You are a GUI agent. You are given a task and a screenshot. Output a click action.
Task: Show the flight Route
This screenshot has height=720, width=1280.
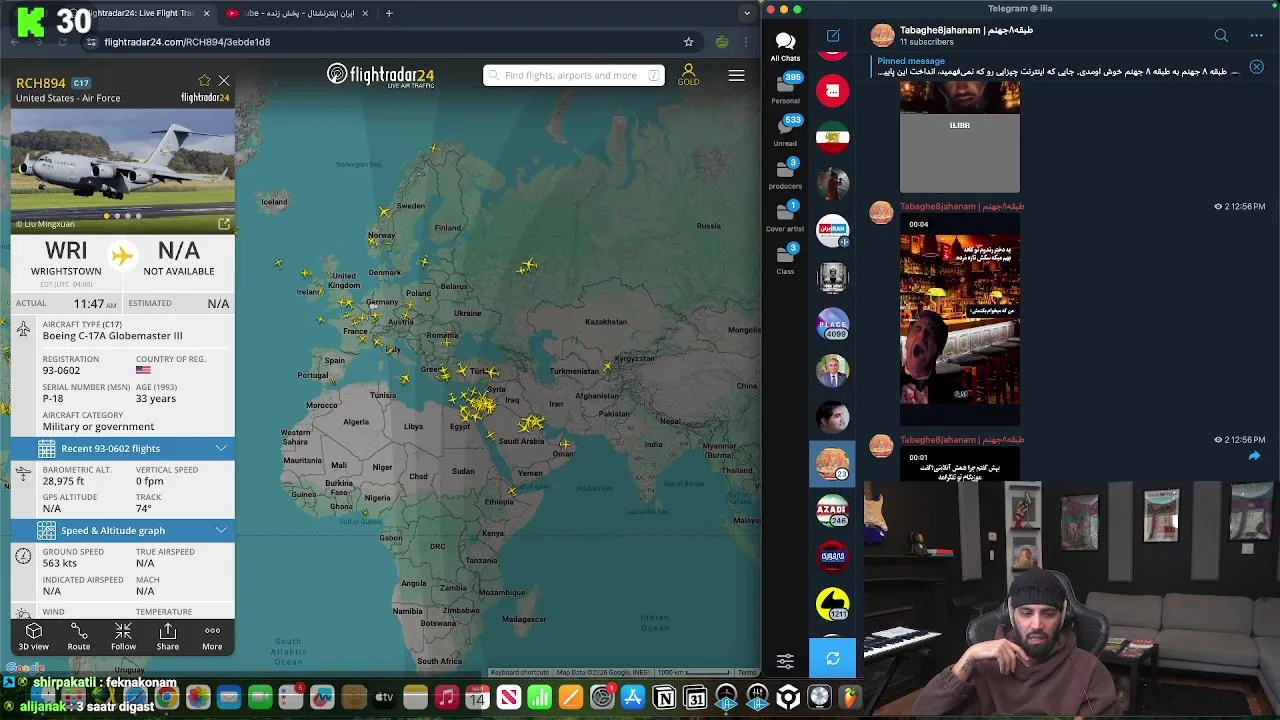tap(78, 636)
